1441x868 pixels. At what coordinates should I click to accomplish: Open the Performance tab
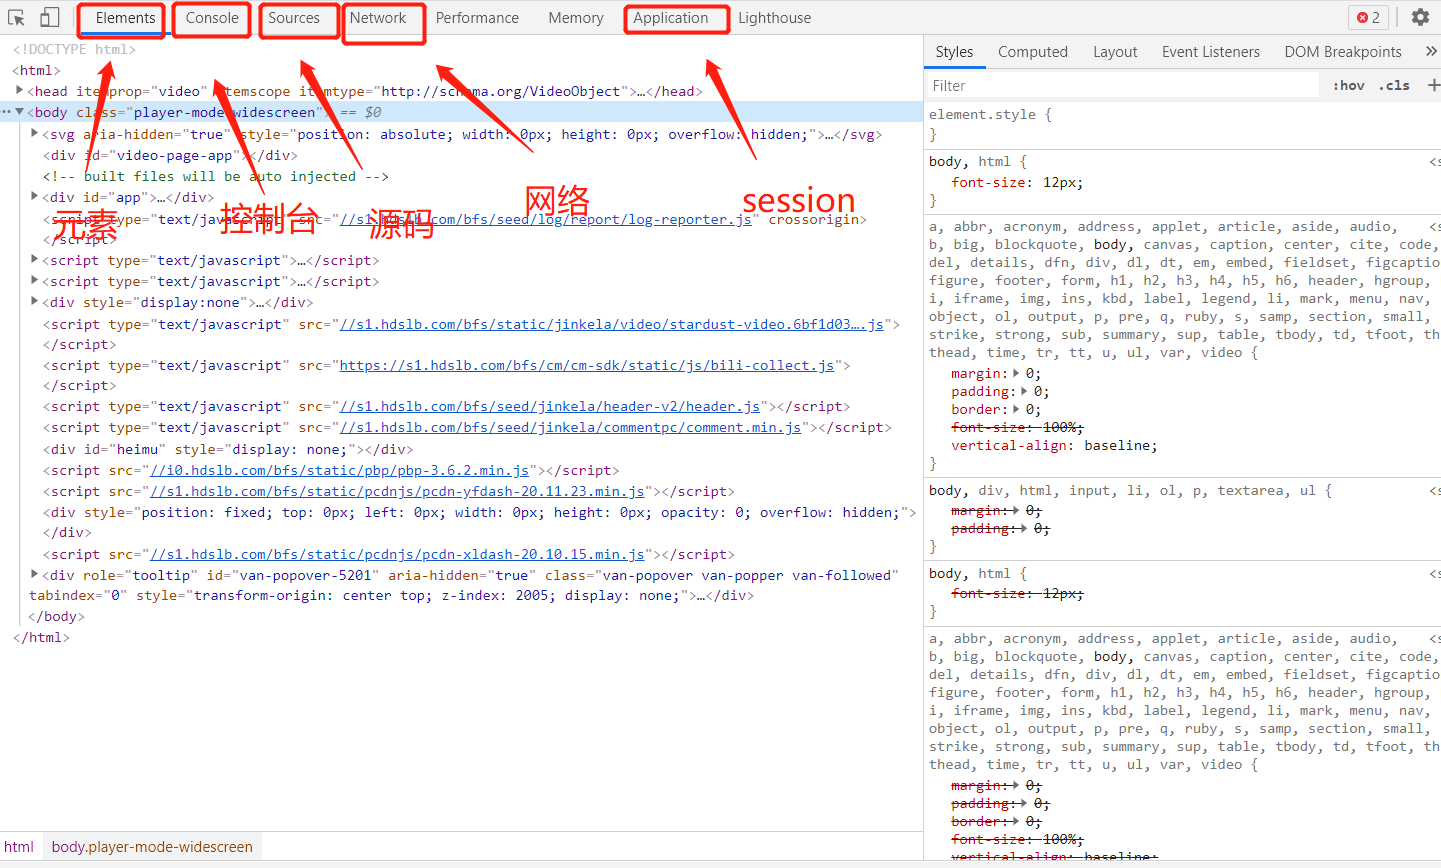[x=477, y=18]
